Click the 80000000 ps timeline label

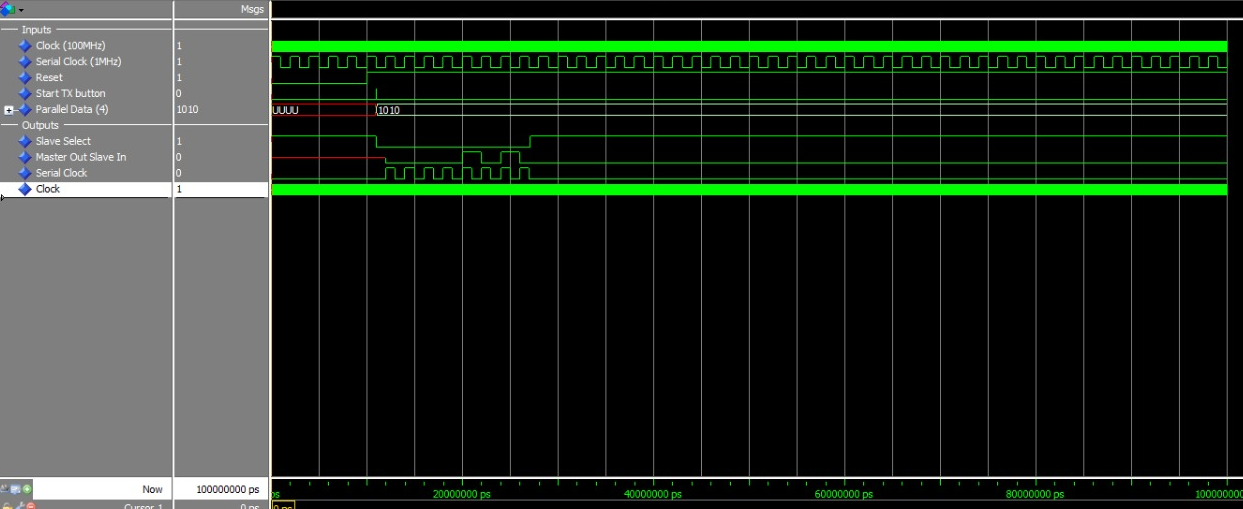pos(1036,494)
